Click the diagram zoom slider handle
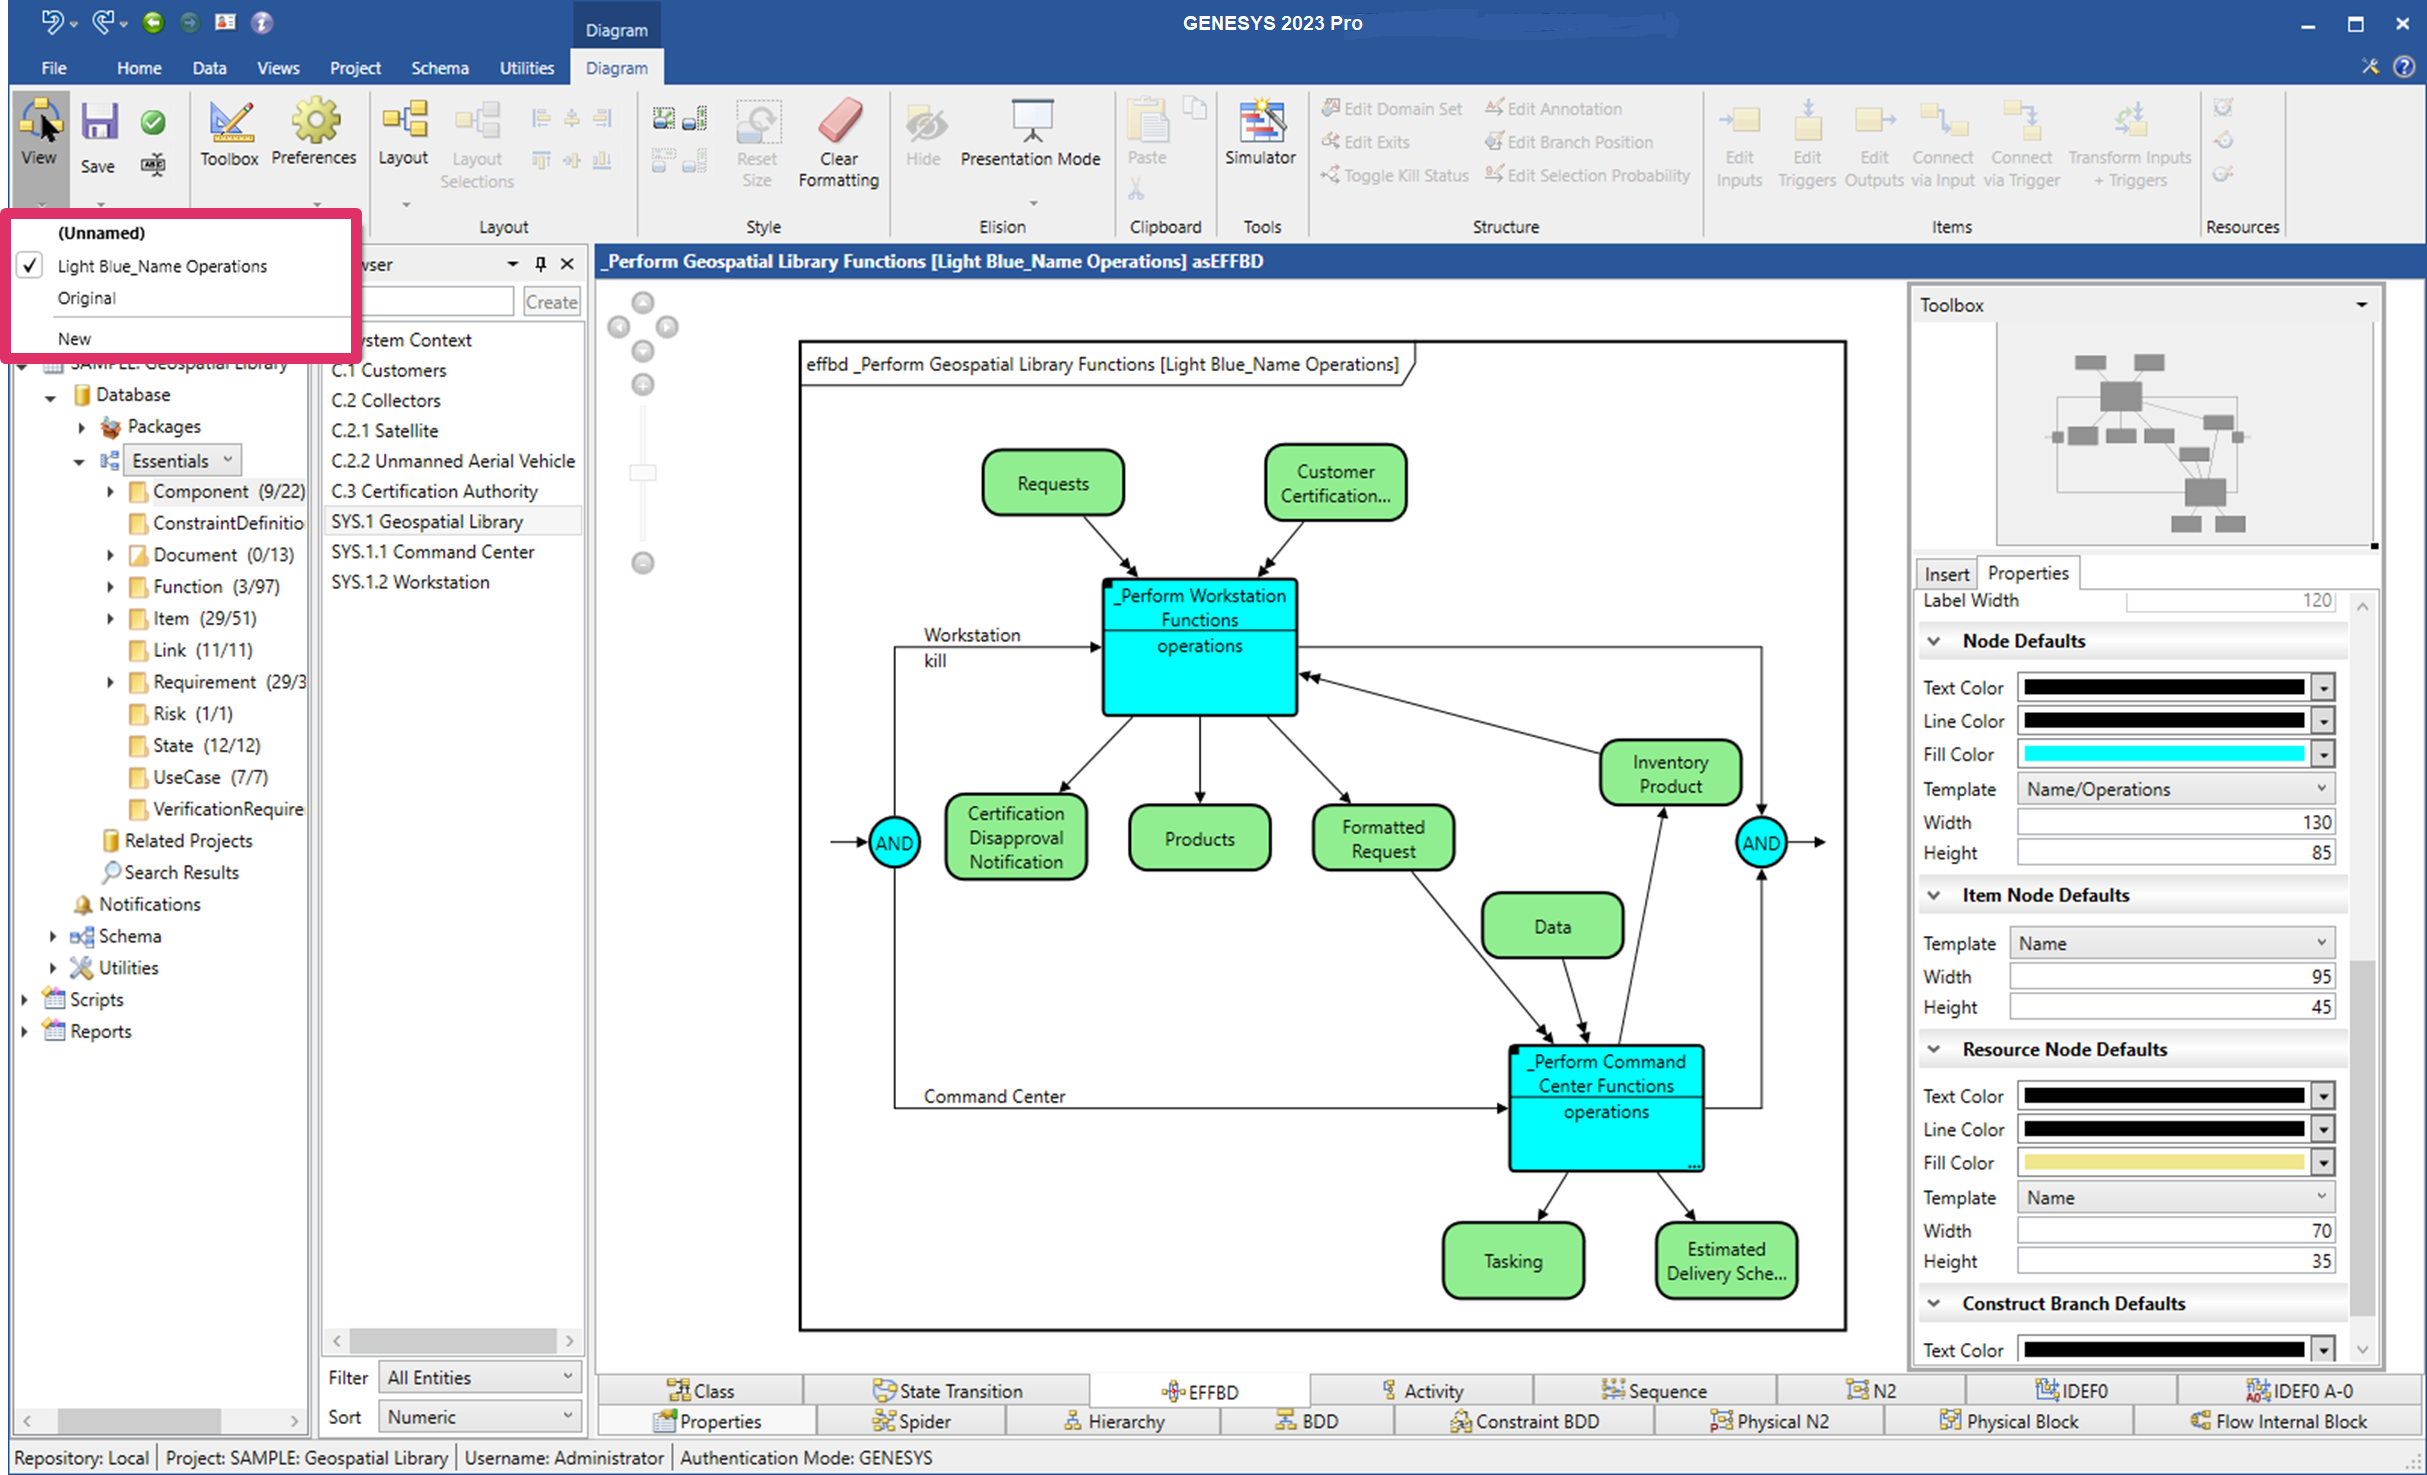The width and height of the screenshot is (2427, 1475). (x=641, y=470)
